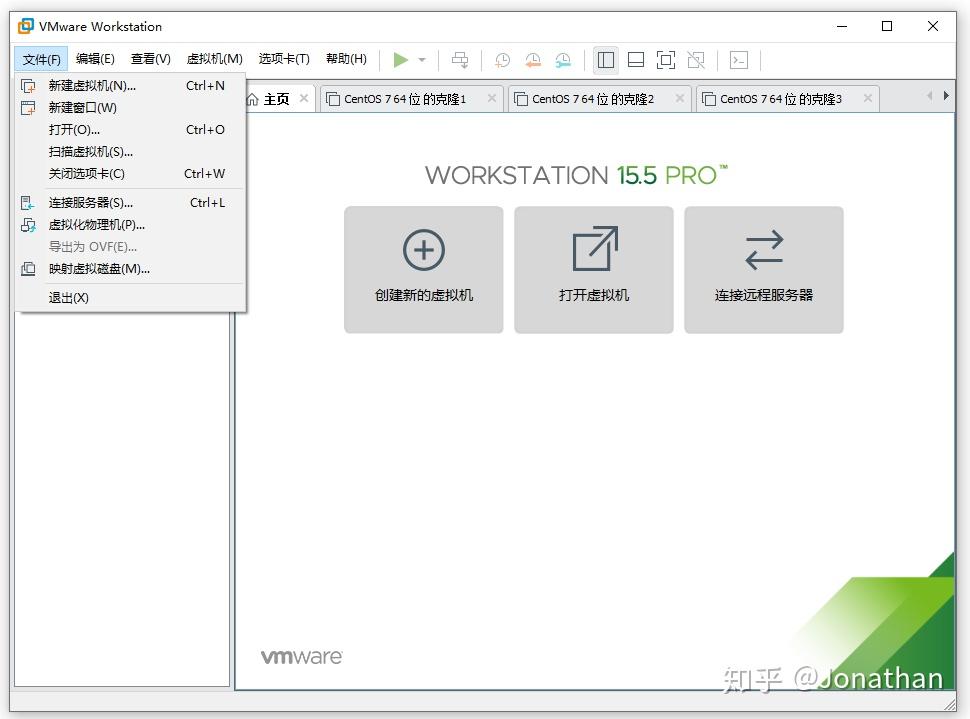The width and height of the screenshot is (970, 719).
Task: Close the 克隆3 tab
Action: coord(868,98)
